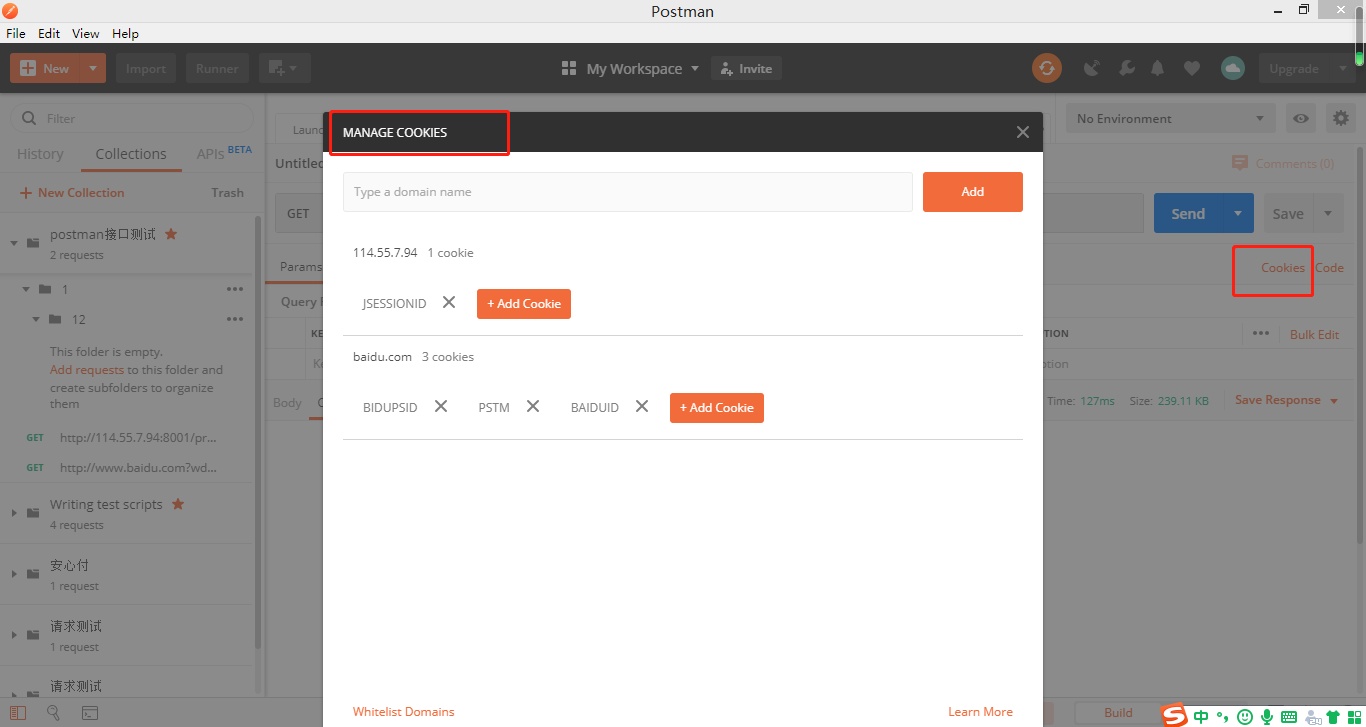The image size is (1366, 727).
Task: Click the New Collection link
Action: pyautogui.click(x=72, y=192)
